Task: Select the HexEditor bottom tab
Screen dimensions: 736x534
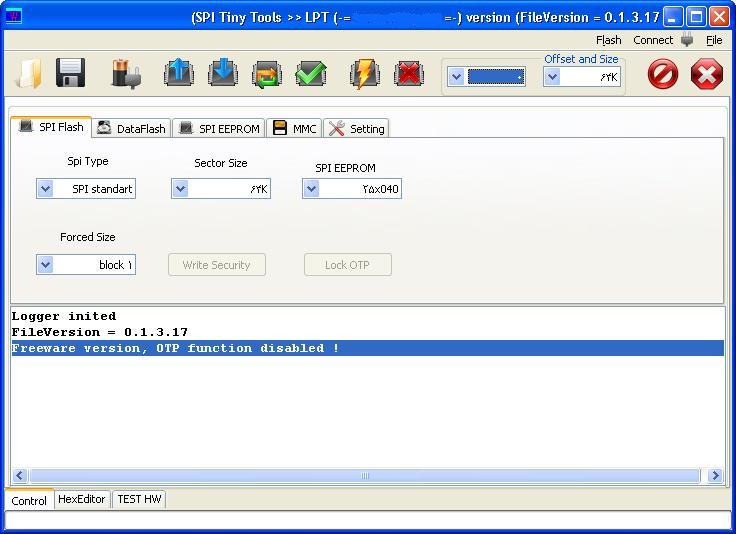Action: 82,499
